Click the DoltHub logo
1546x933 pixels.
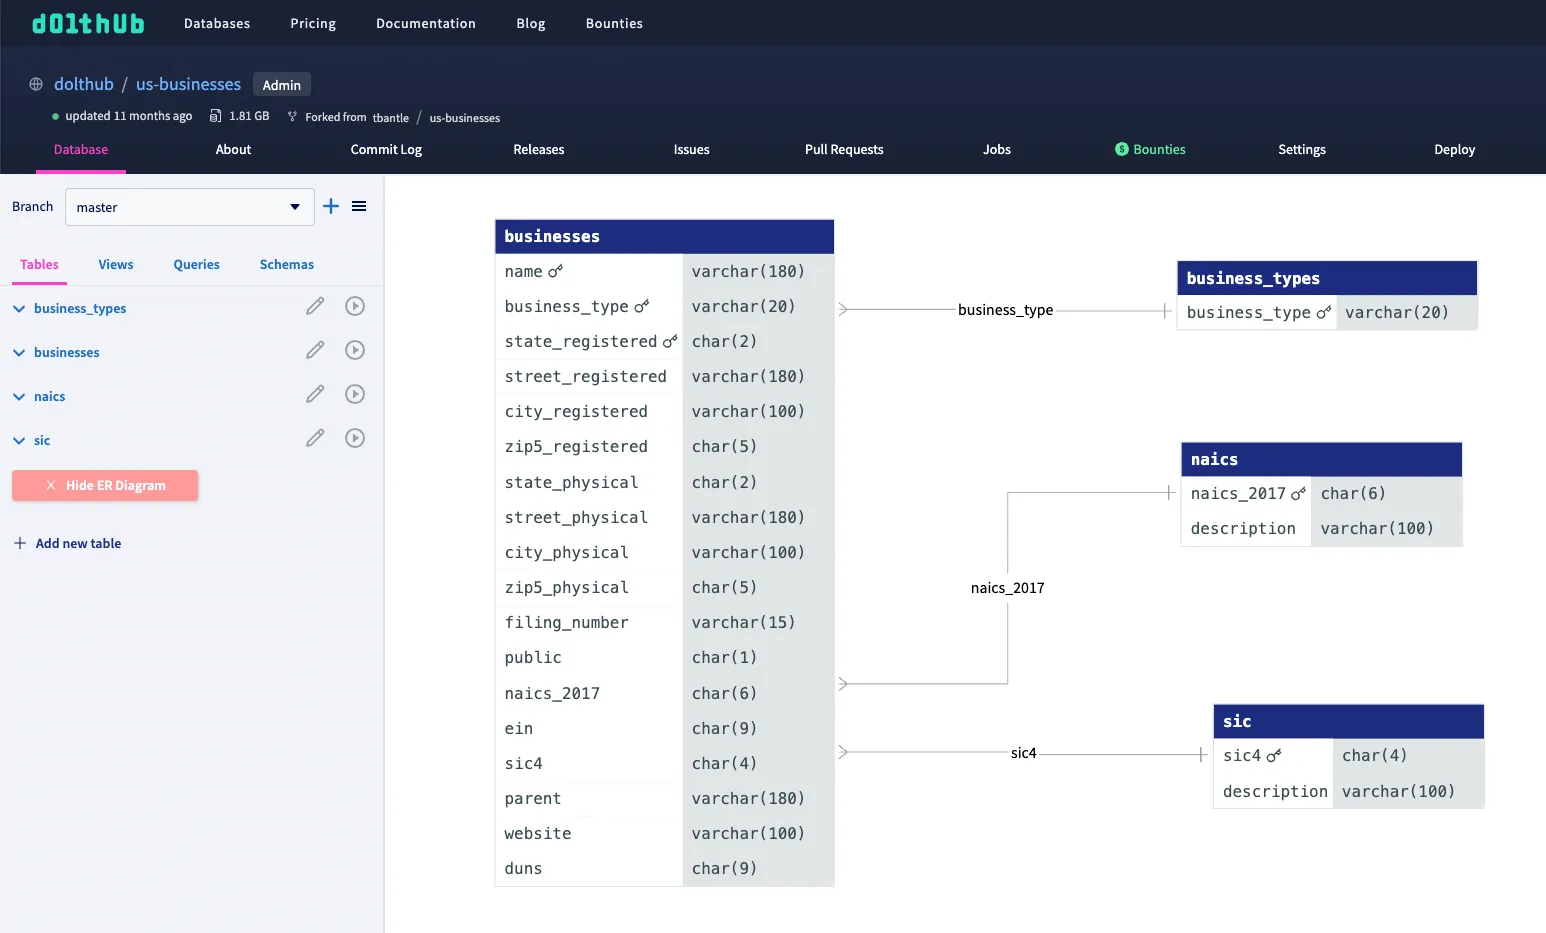(88, 23)
